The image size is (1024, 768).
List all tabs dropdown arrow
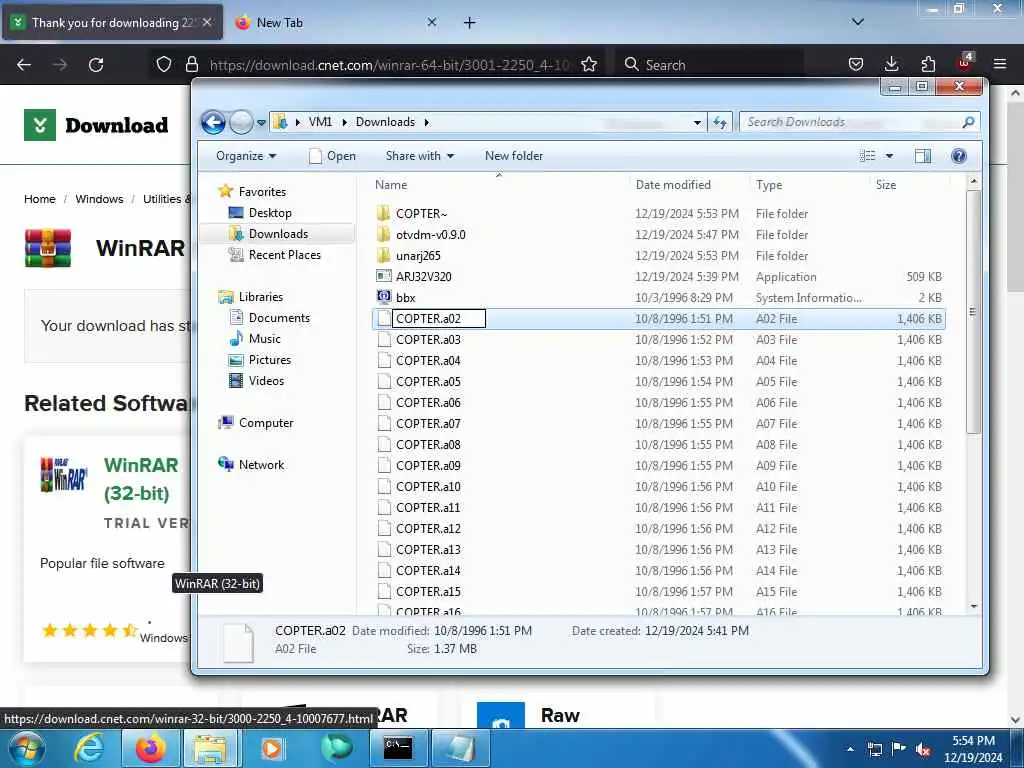pos(858,22)
